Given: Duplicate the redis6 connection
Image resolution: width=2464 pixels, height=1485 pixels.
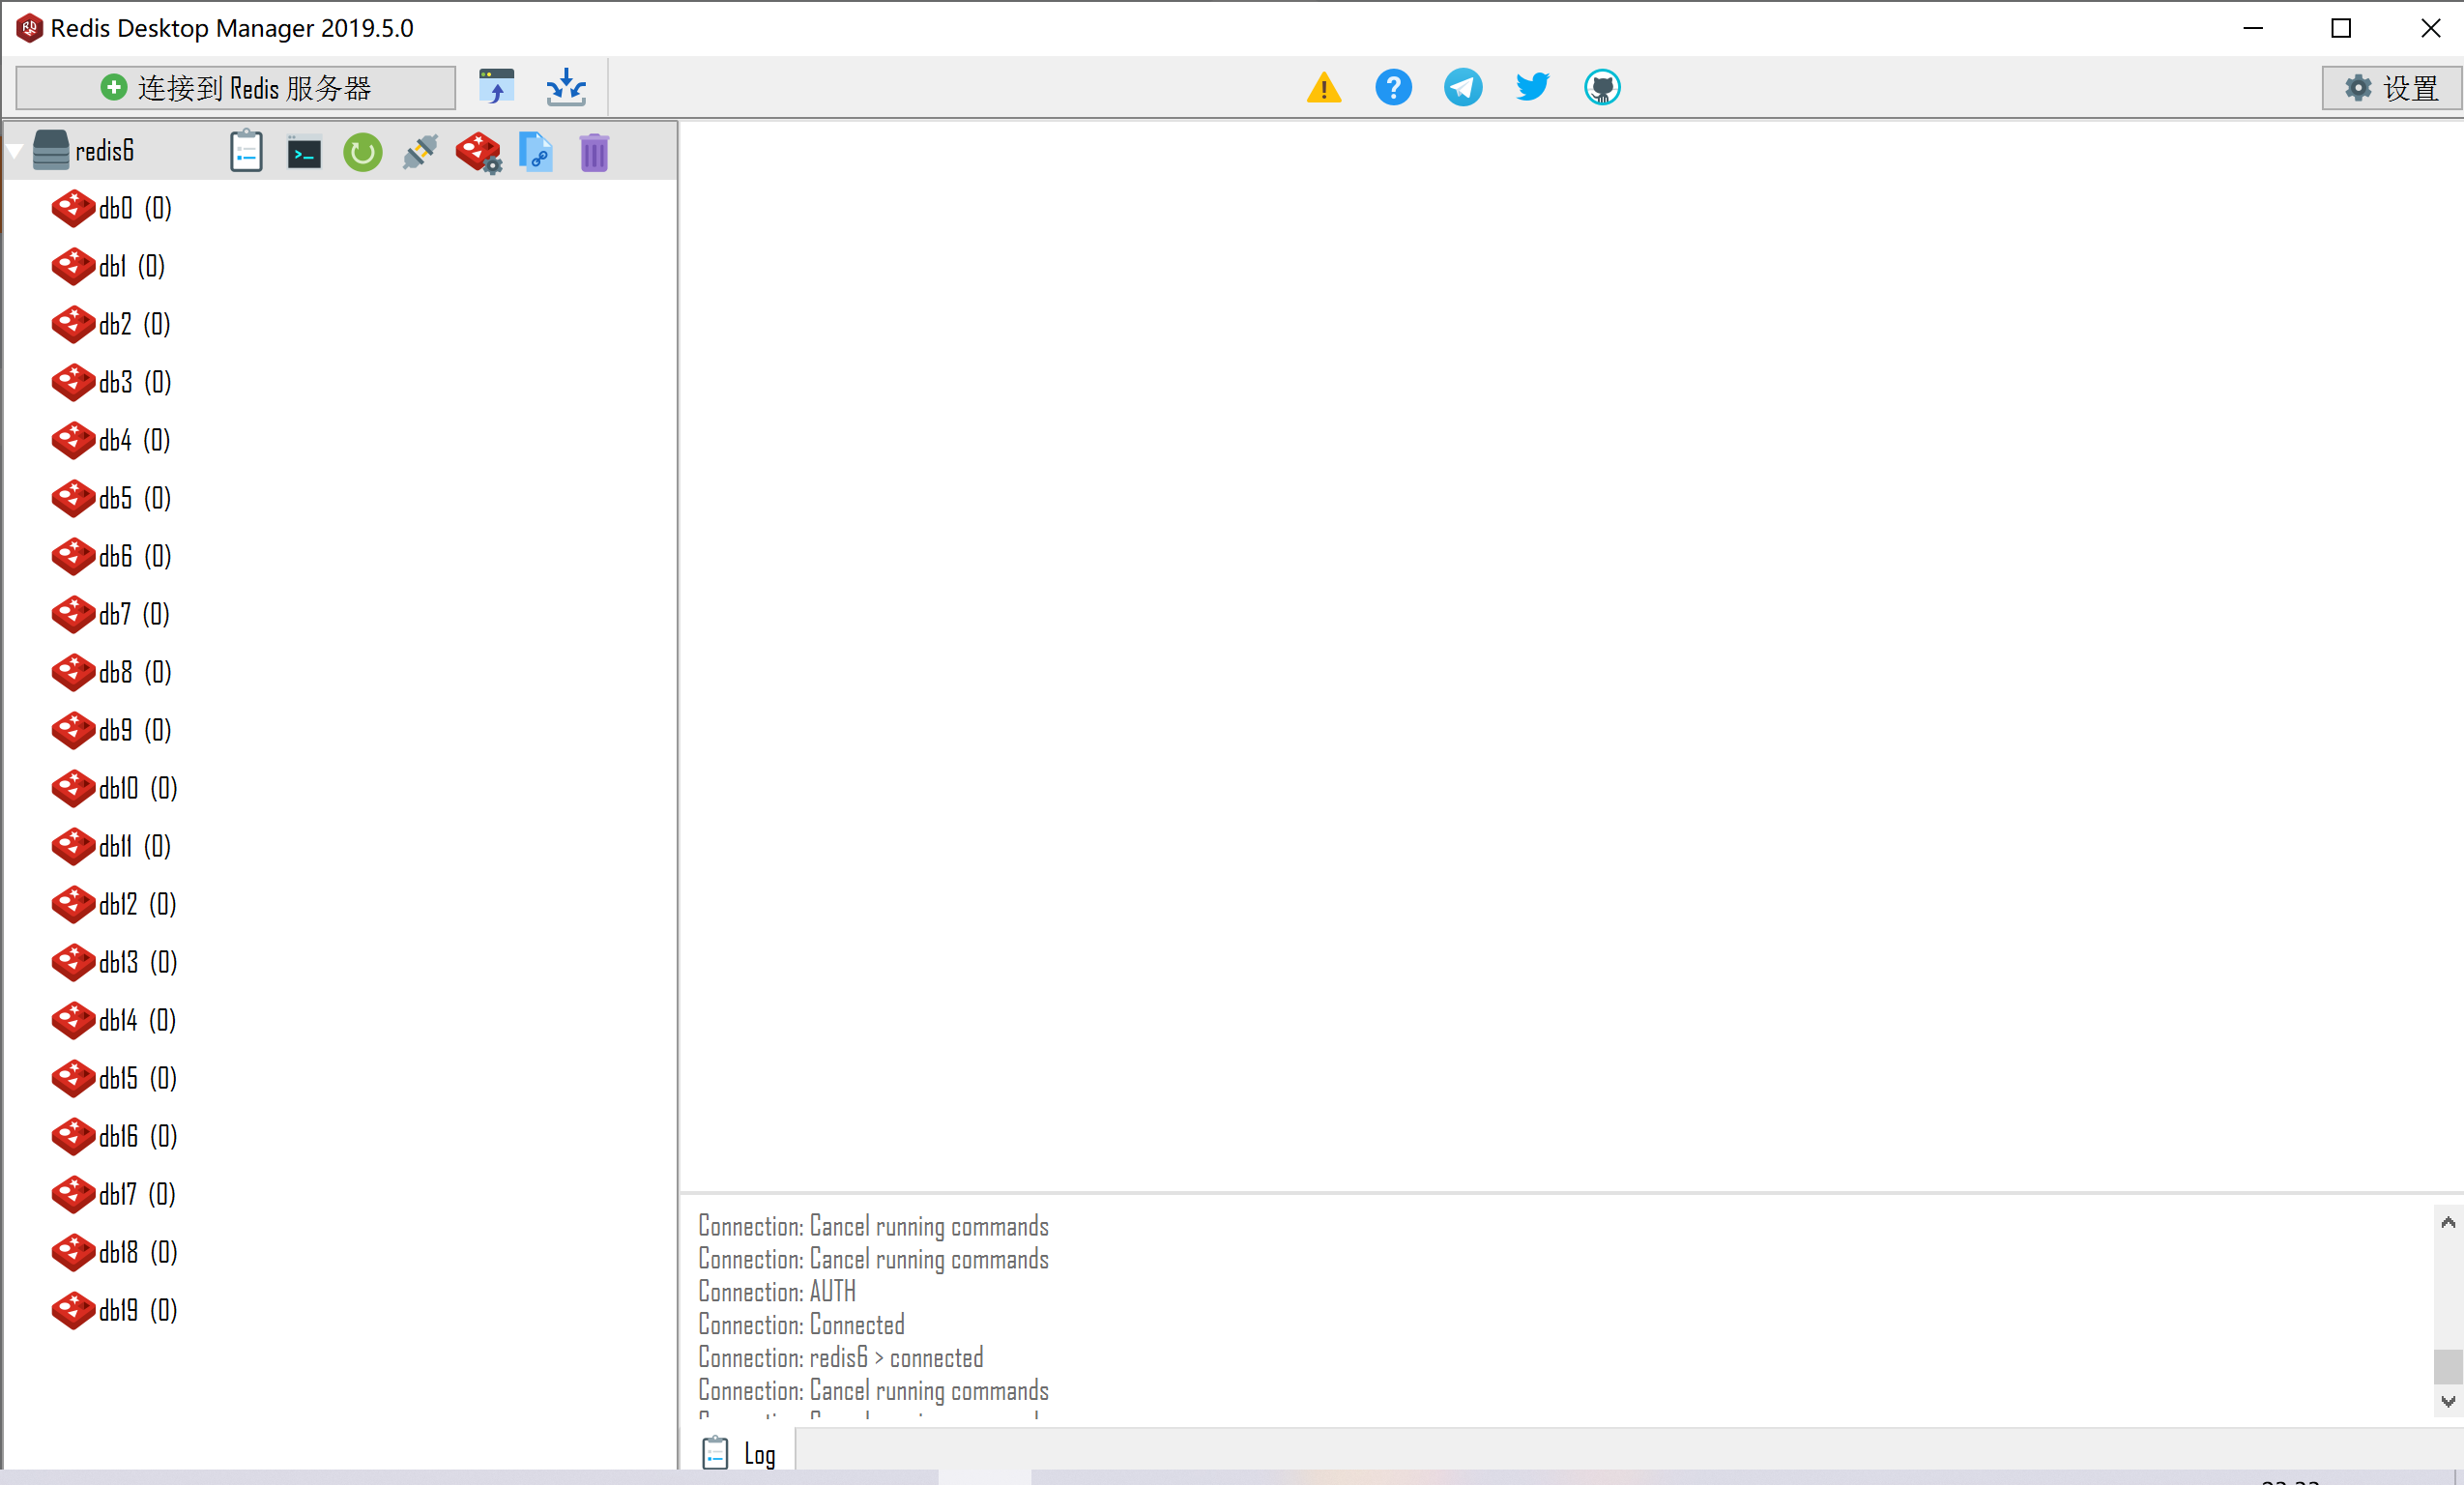Looking at the screenshot, I should click(x=536, y=152).
